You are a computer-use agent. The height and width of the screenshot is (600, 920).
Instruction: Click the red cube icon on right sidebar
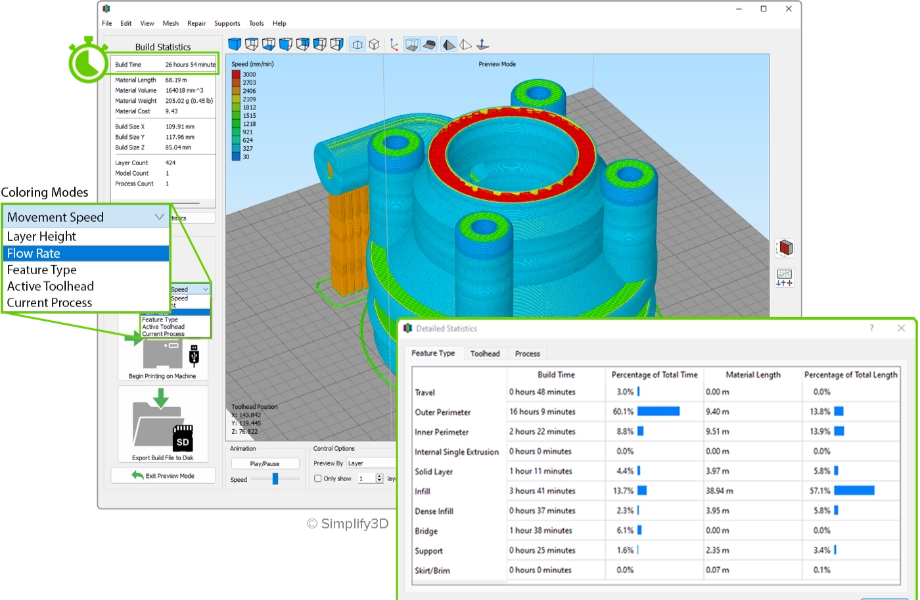coord(785,248)
